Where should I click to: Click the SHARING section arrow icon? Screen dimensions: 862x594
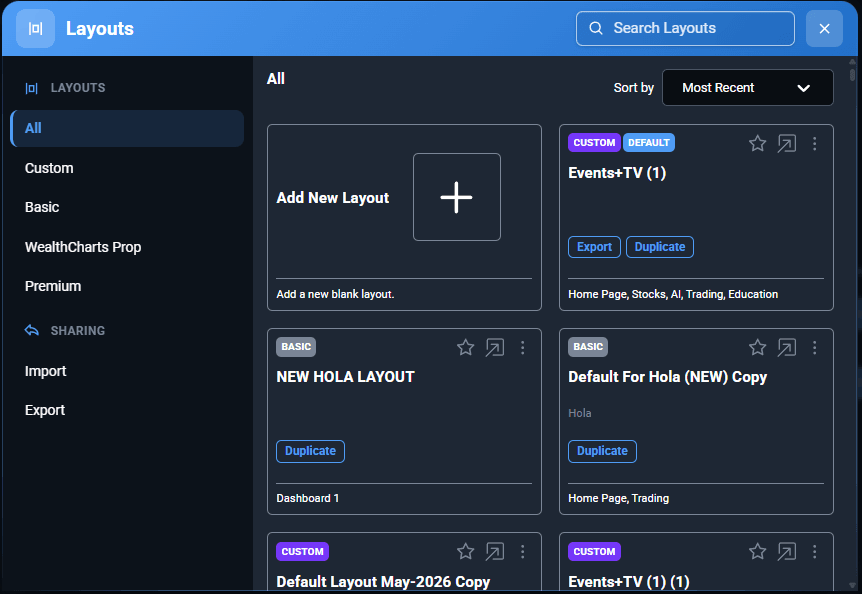[31, 330]
